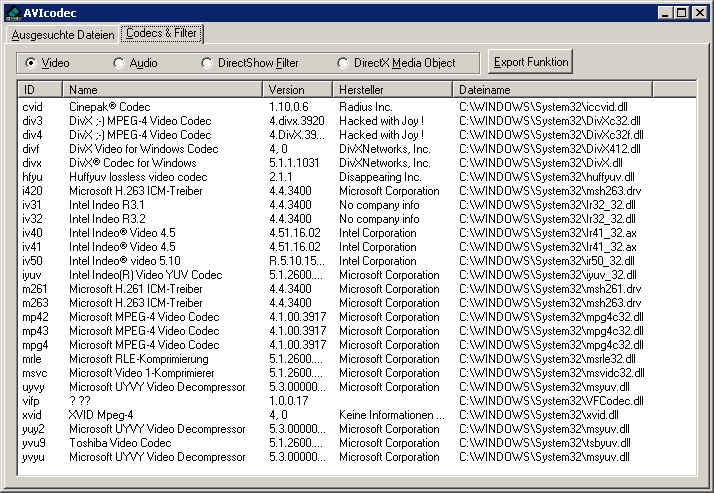The image size is (714, 493).
Task: Sort list by the Name column header
Action: point(163,90)
